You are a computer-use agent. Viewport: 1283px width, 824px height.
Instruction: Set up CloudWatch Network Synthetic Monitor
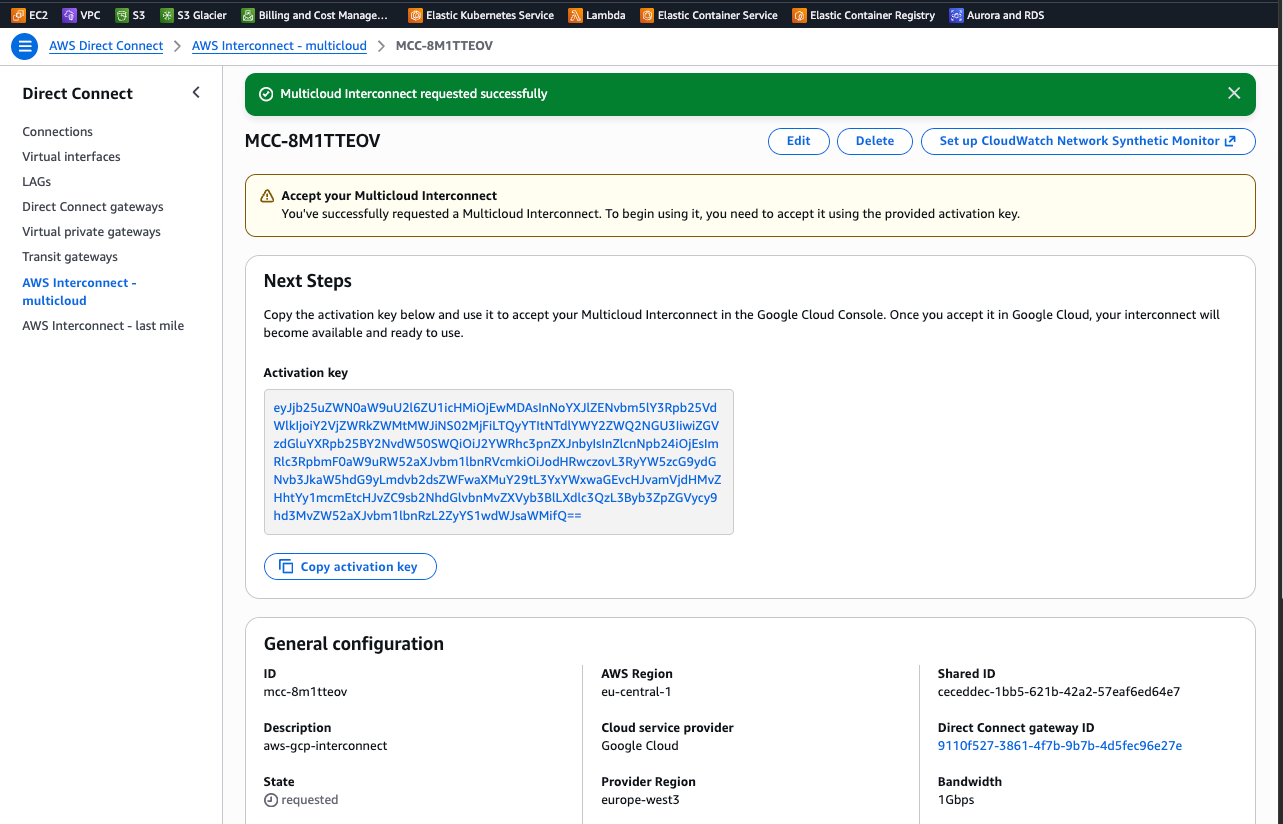1087,141
